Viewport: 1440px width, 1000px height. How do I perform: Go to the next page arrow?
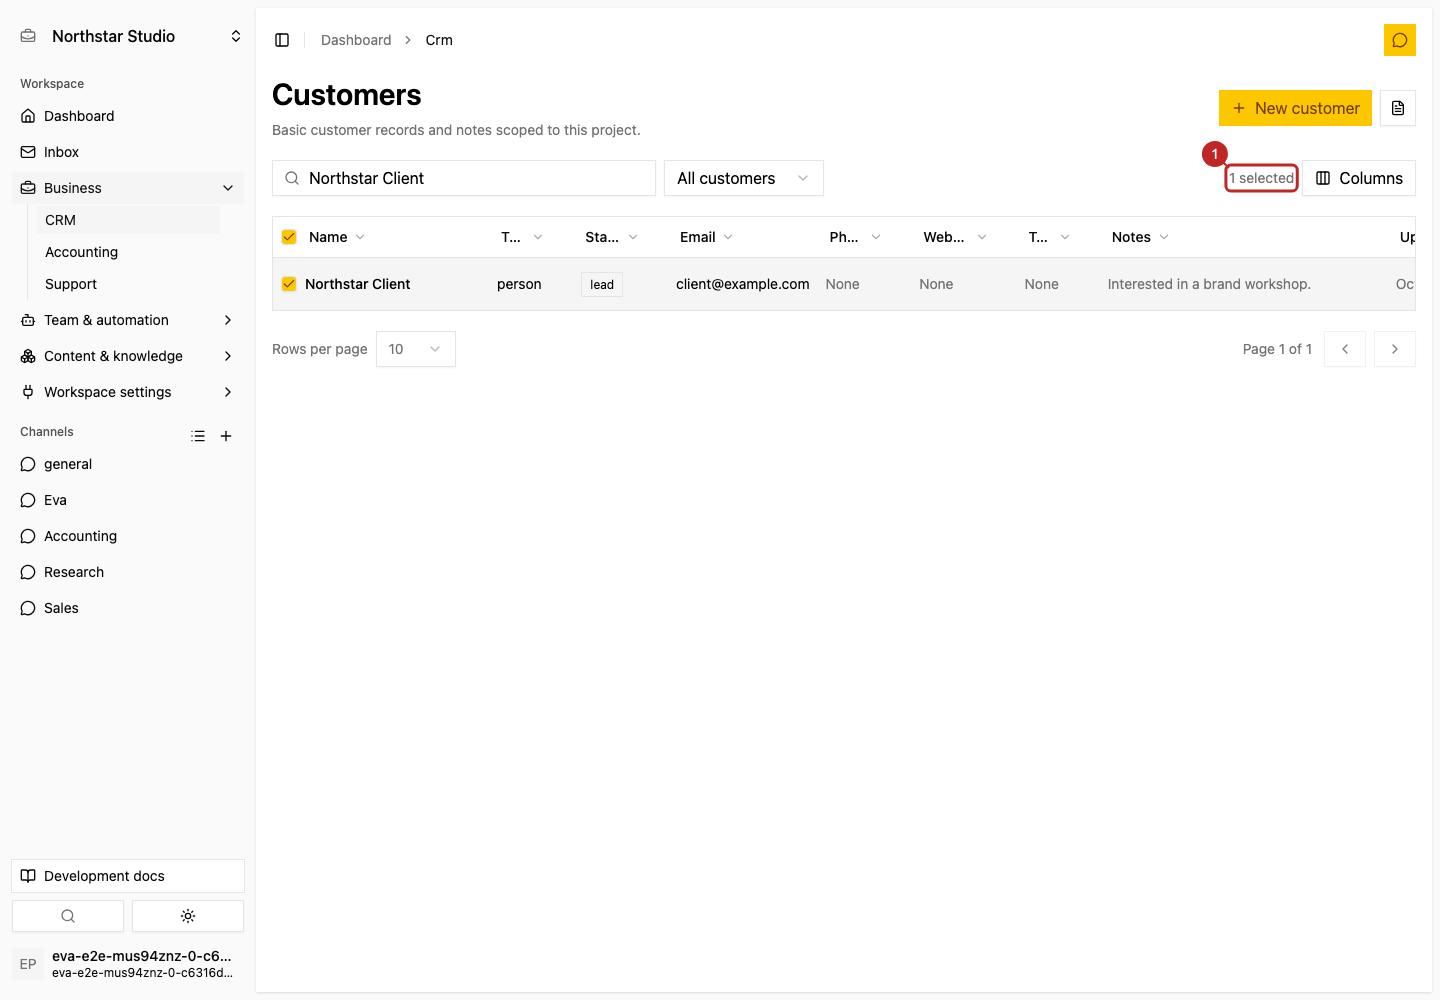point(1395,349)
